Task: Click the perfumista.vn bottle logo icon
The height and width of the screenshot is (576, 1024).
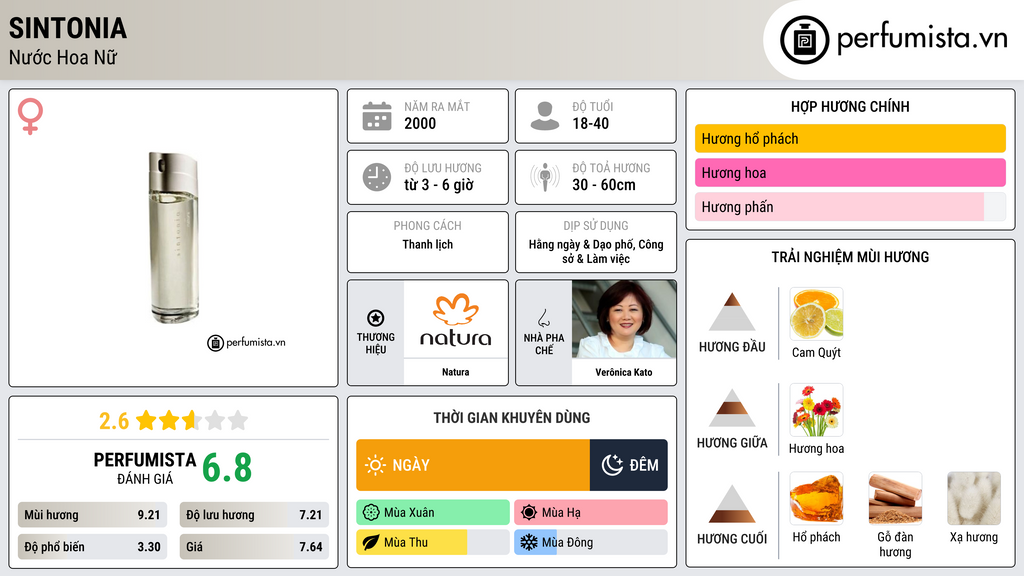Action: (805, 40)
